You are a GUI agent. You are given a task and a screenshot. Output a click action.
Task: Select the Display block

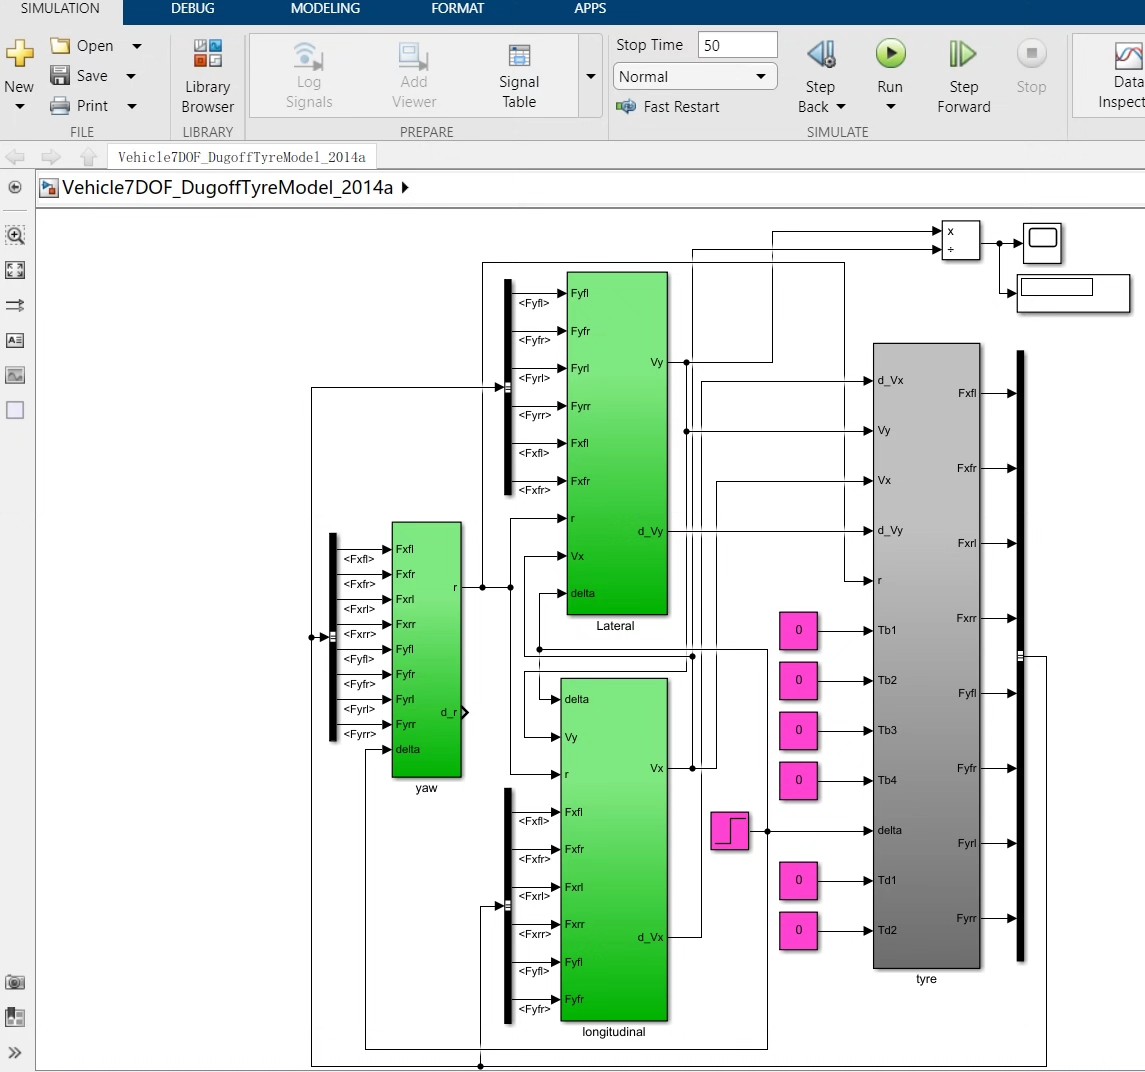click(1073, 293)
